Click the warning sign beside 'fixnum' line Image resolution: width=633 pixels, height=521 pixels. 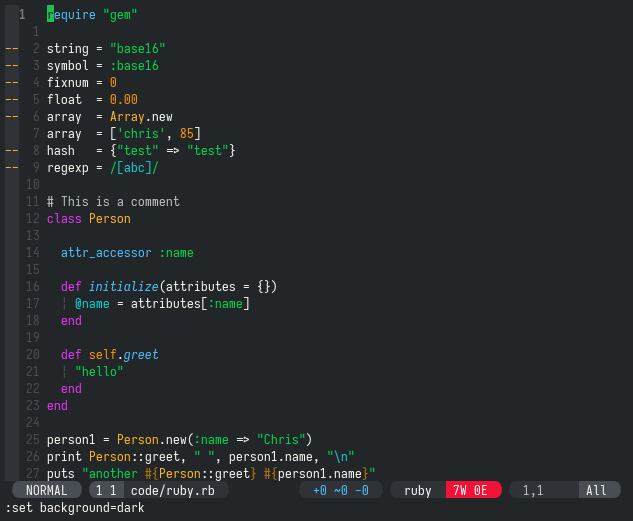click(12, 83)
